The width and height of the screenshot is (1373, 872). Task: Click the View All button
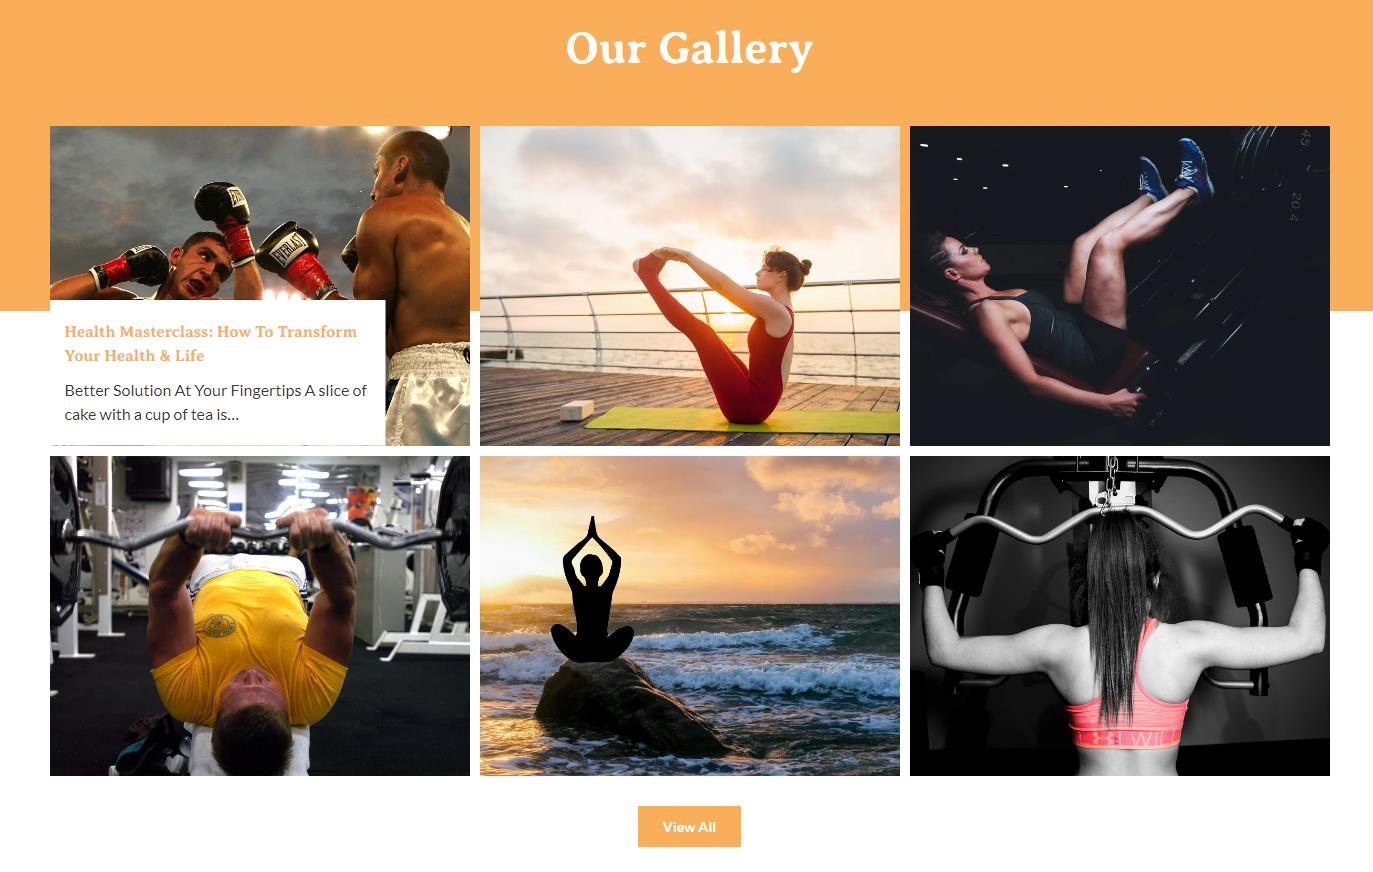point(689,827)
